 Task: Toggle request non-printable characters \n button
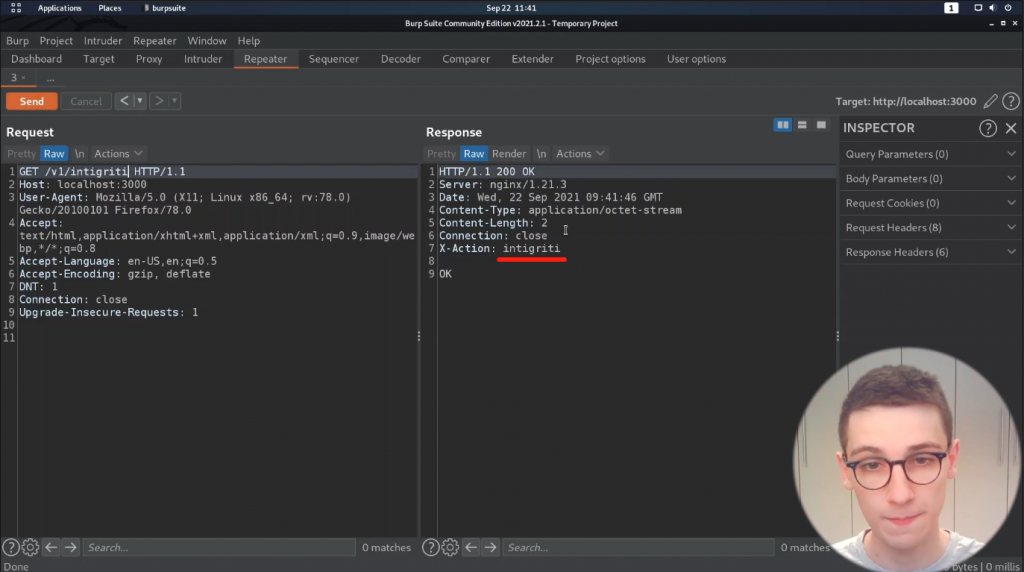click(x=80, y=154)
